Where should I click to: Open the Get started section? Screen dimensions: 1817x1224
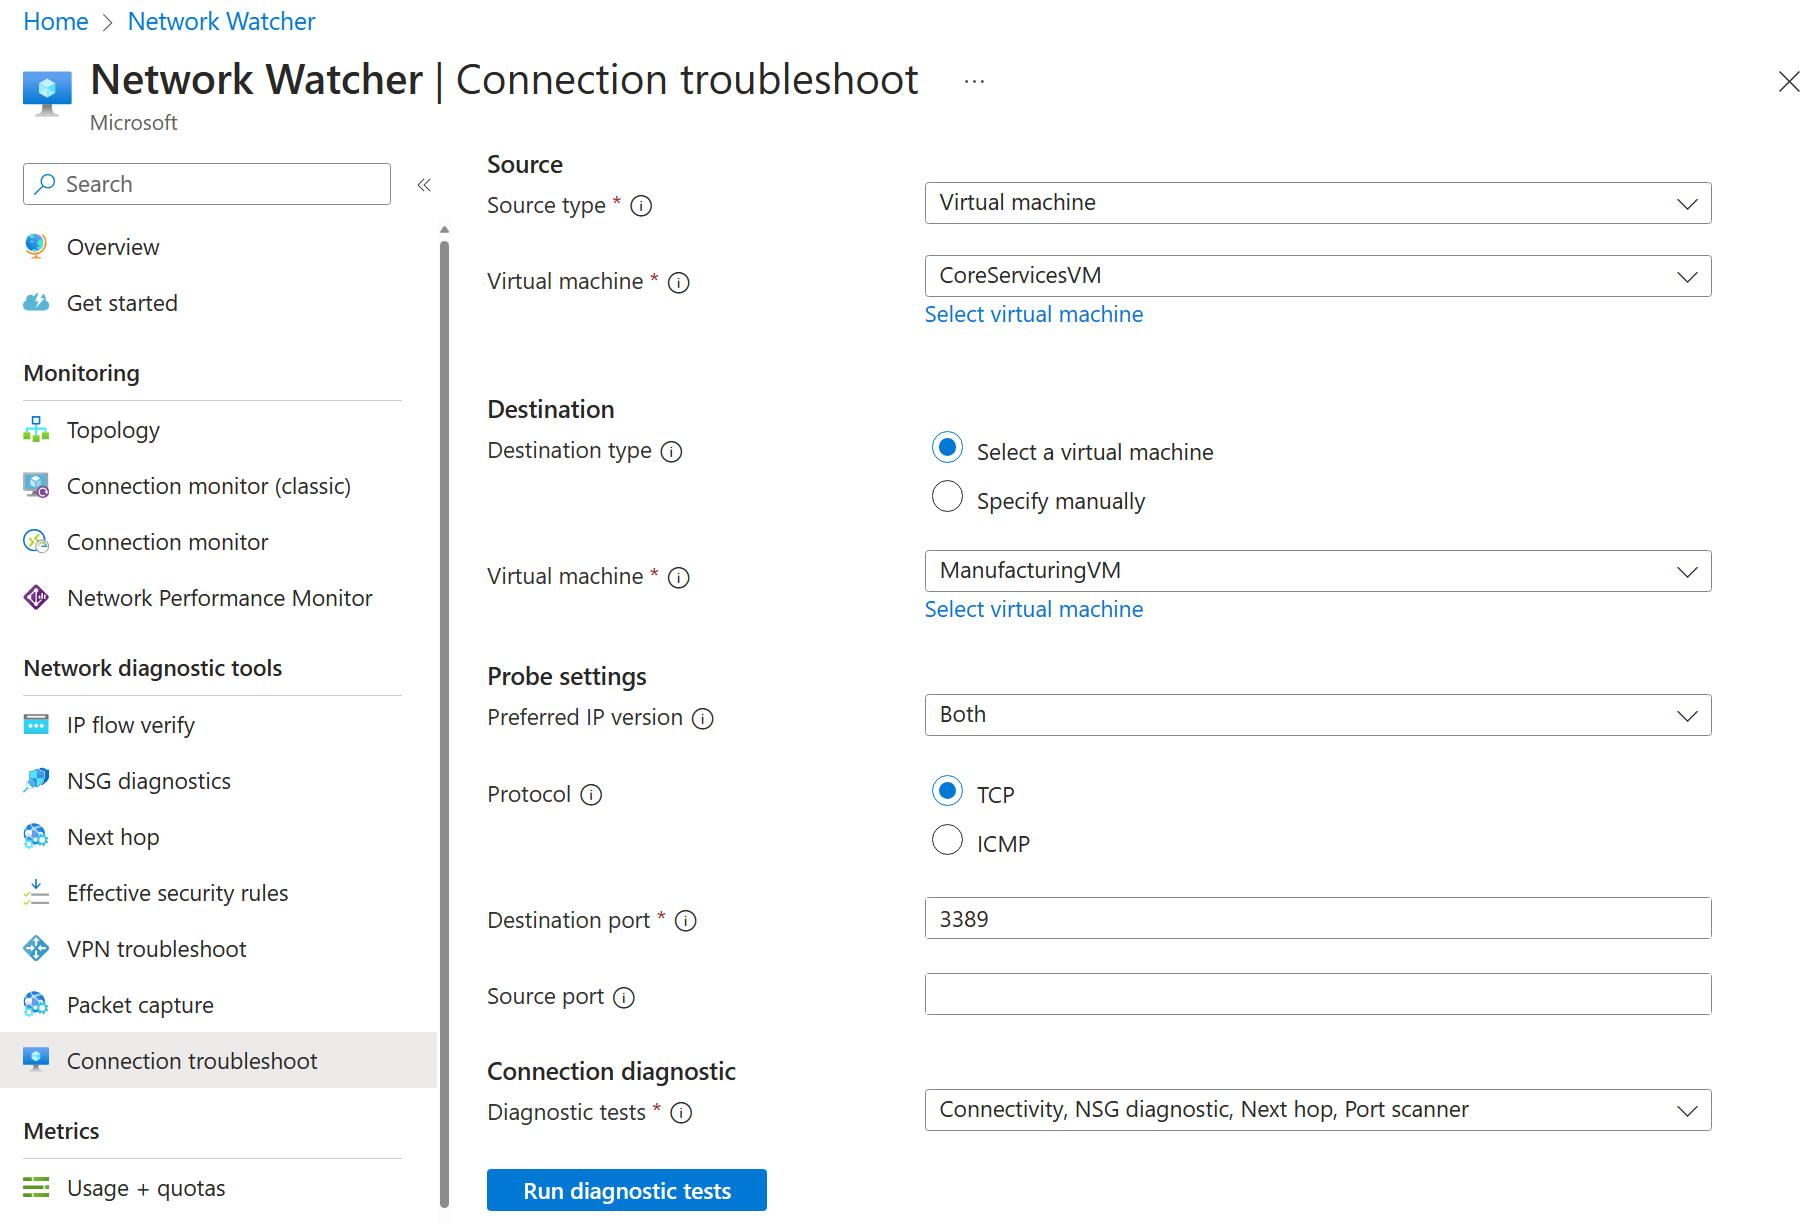click(x=121, y=302)
